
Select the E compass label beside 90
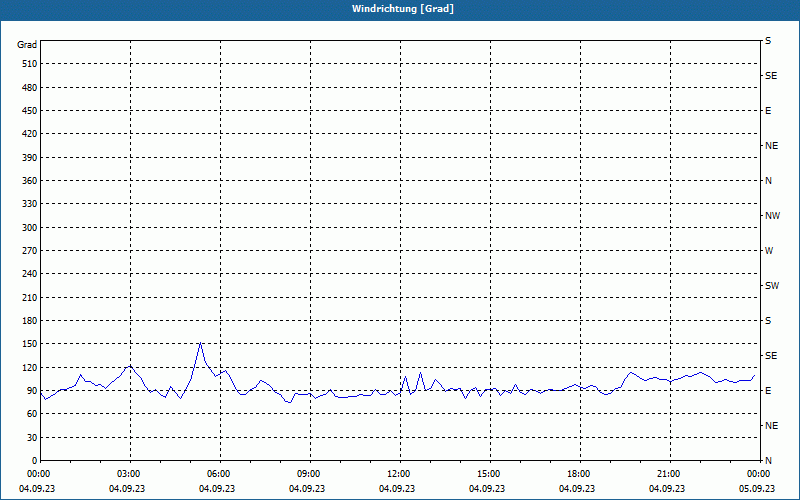[x=768, y=391]
